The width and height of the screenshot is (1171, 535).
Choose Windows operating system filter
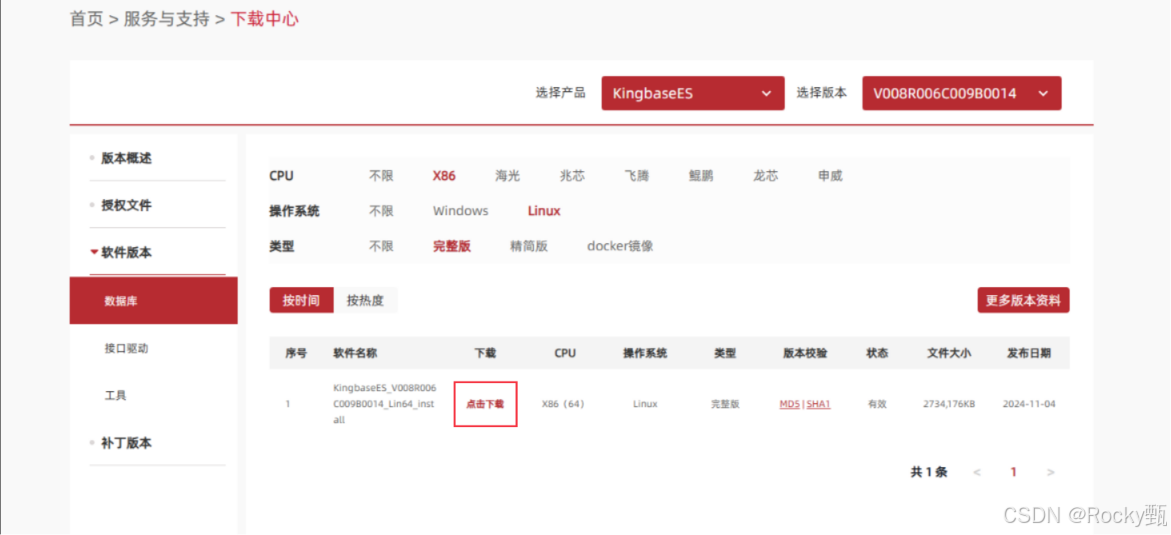tap(461, 211)
